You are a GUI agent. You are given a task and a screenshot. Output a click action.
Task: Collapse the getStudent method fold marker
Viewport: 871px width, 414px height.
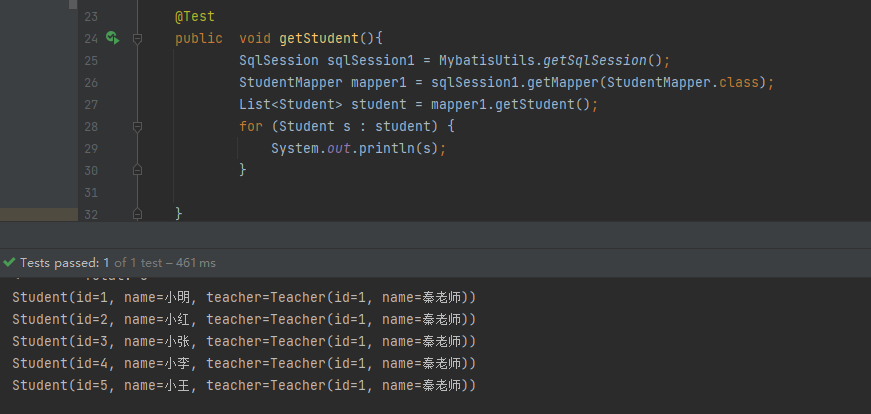[x=138, y=38]
